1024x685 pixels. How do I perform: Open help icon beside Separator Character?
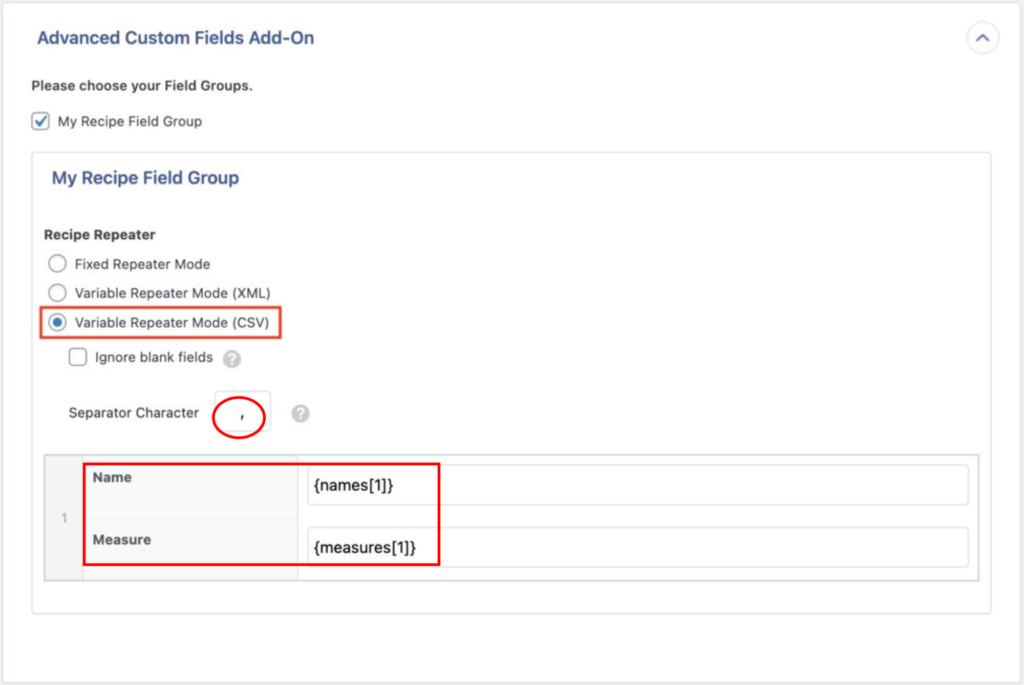tap(300, 413)
